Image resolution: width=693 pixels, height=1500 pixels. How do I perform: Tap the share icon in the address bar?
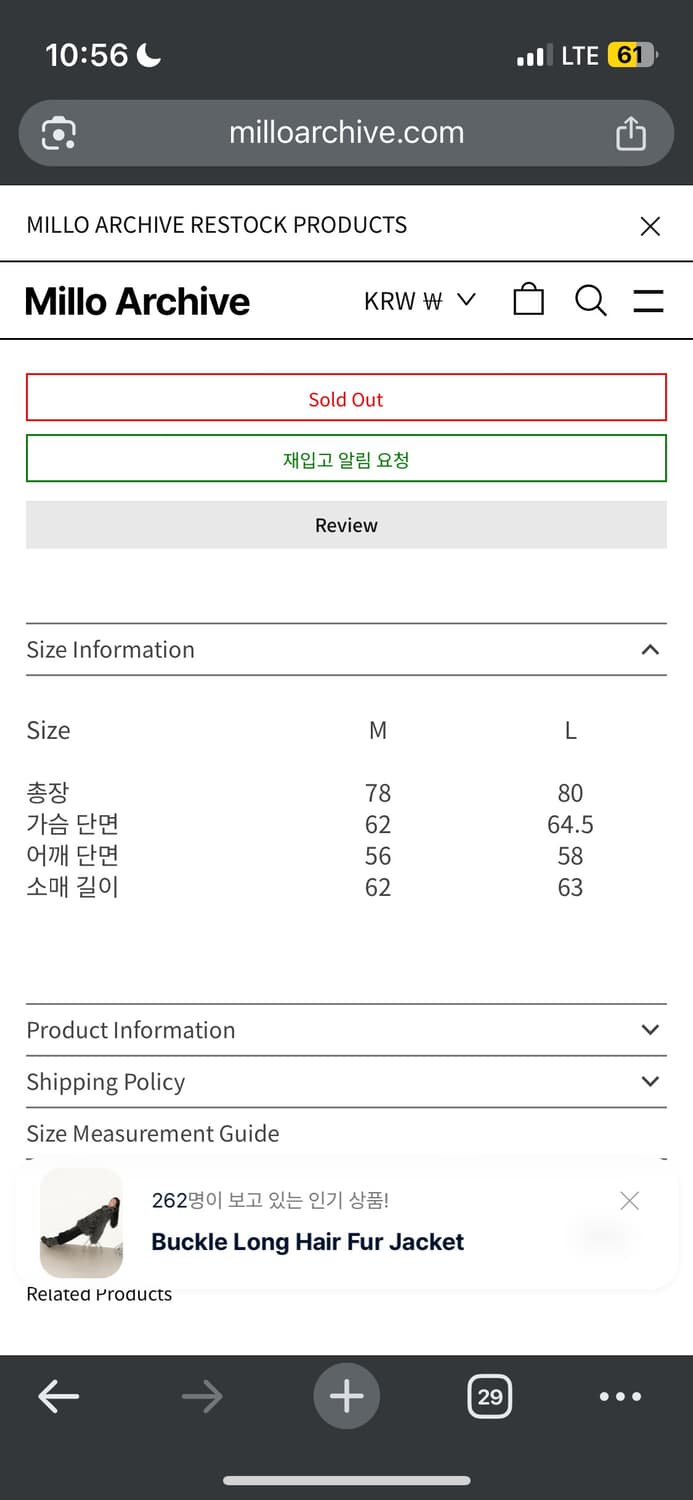pos(630,132)
